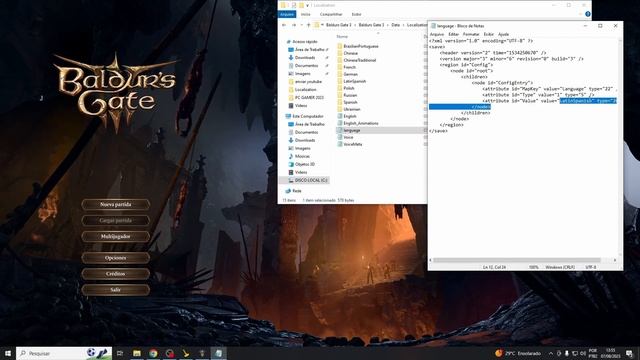Select Rede in the navigation pane
Screen dimensions: 640x360
297,191
